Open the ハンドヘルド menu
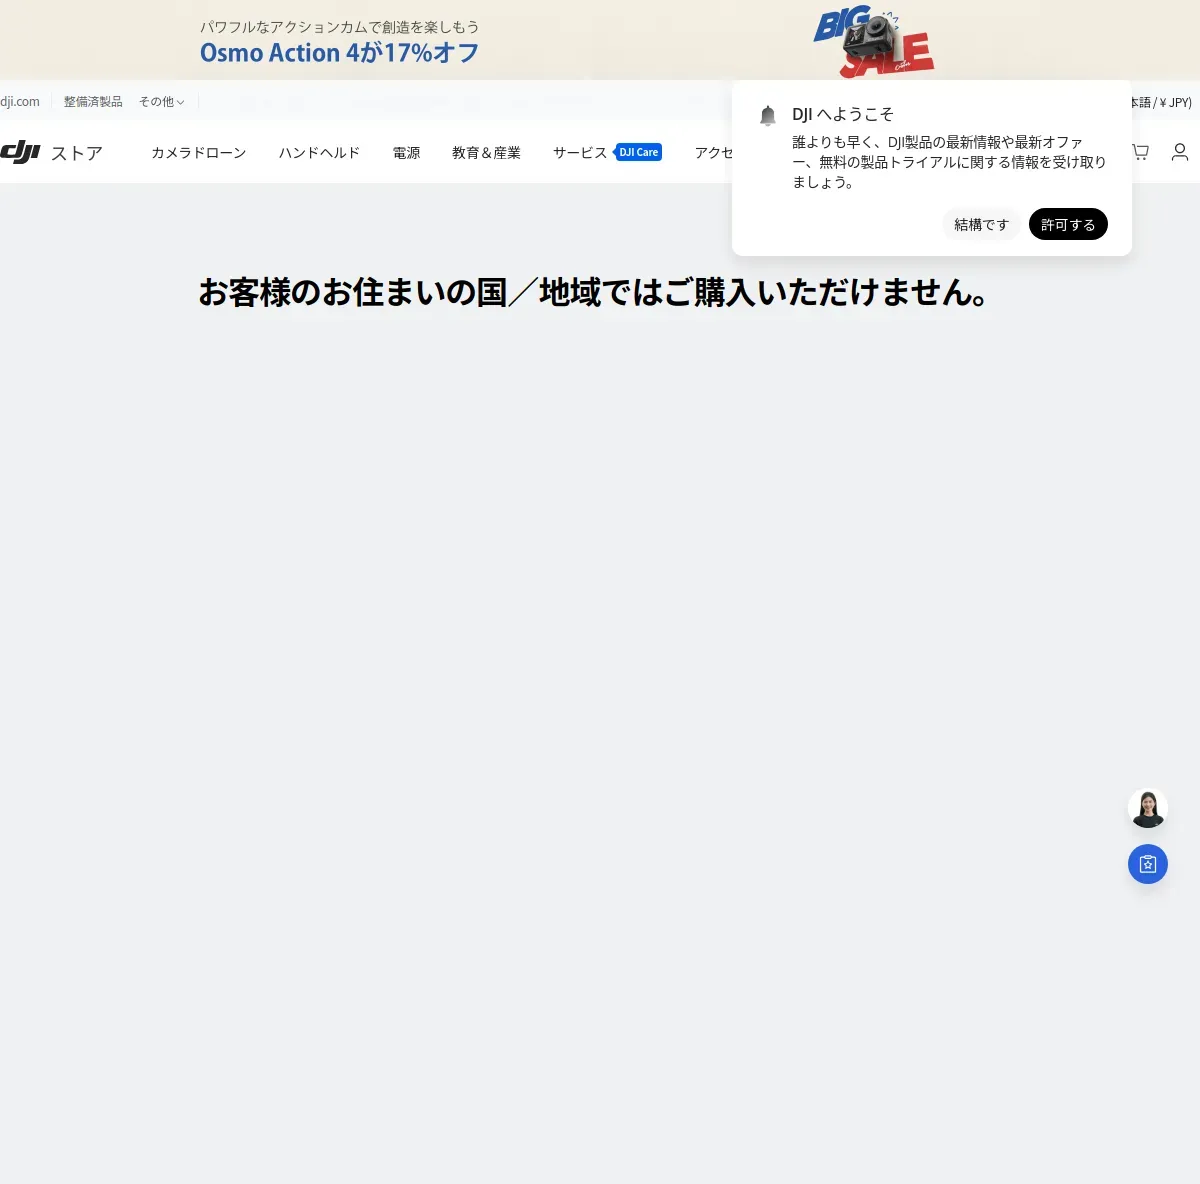The height and width of the screenshot is (1184, 1200). click(319, 153)
